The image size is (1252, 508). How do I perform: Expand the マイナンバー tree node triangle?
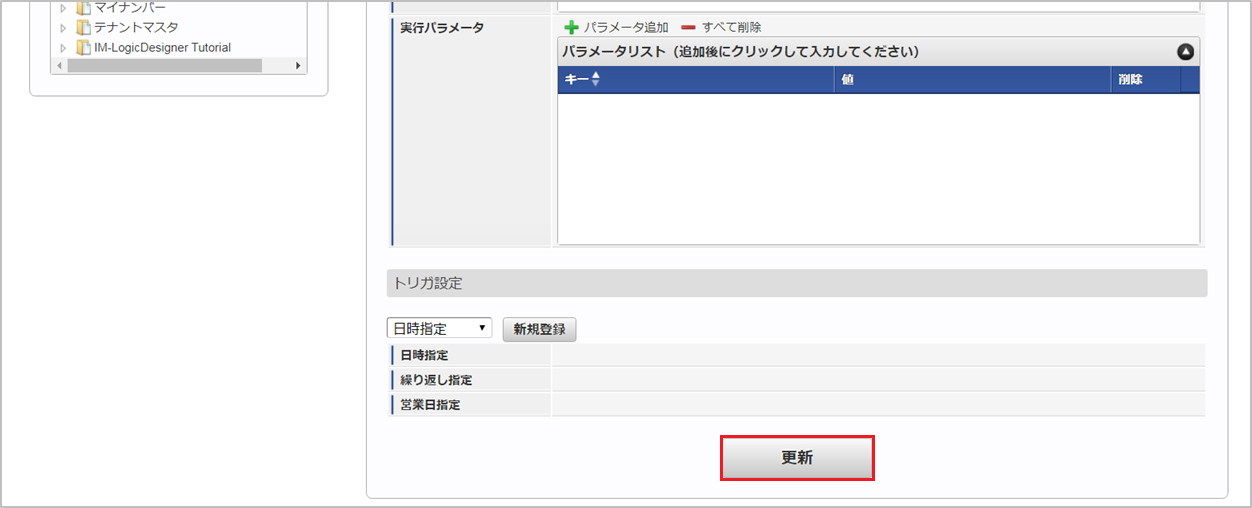pos(63,8)
